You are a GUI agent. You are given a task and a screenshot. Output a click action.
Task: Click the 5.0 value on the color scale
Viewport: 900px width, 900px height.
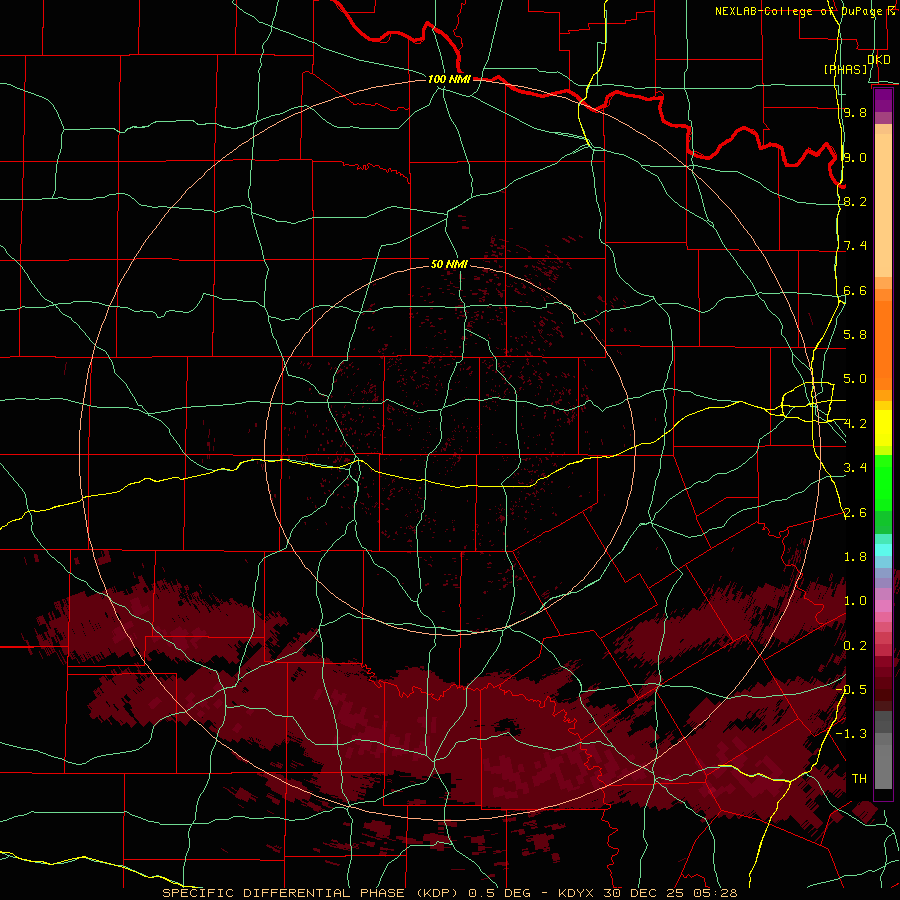tap(855, 379)
